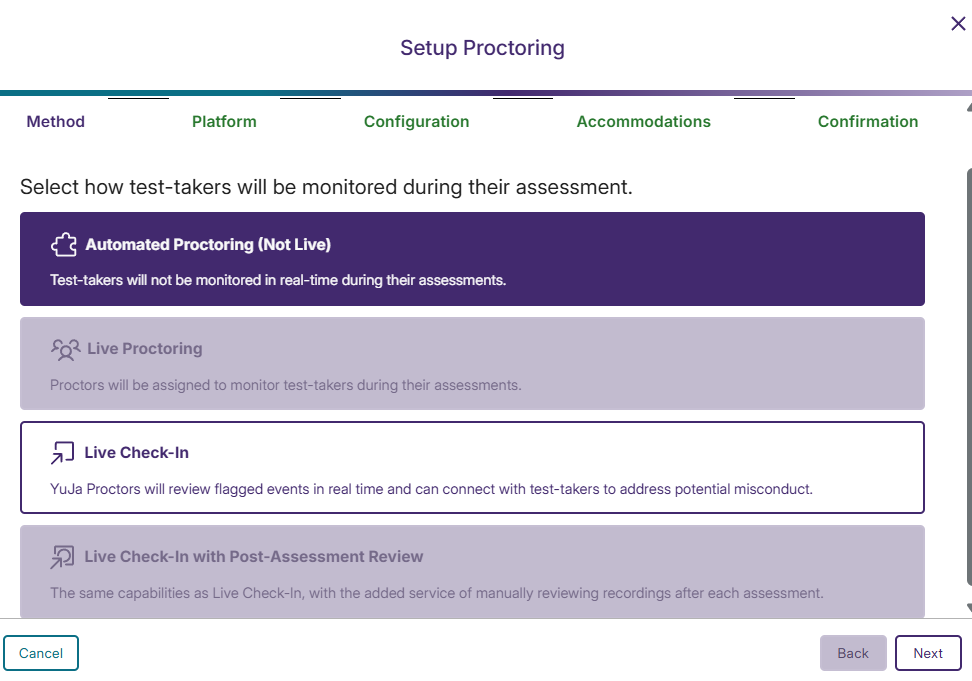This screenshot has width=972, height=681.
Task: Select the Live Proctoring option
Action: click(x=472, y=363)
